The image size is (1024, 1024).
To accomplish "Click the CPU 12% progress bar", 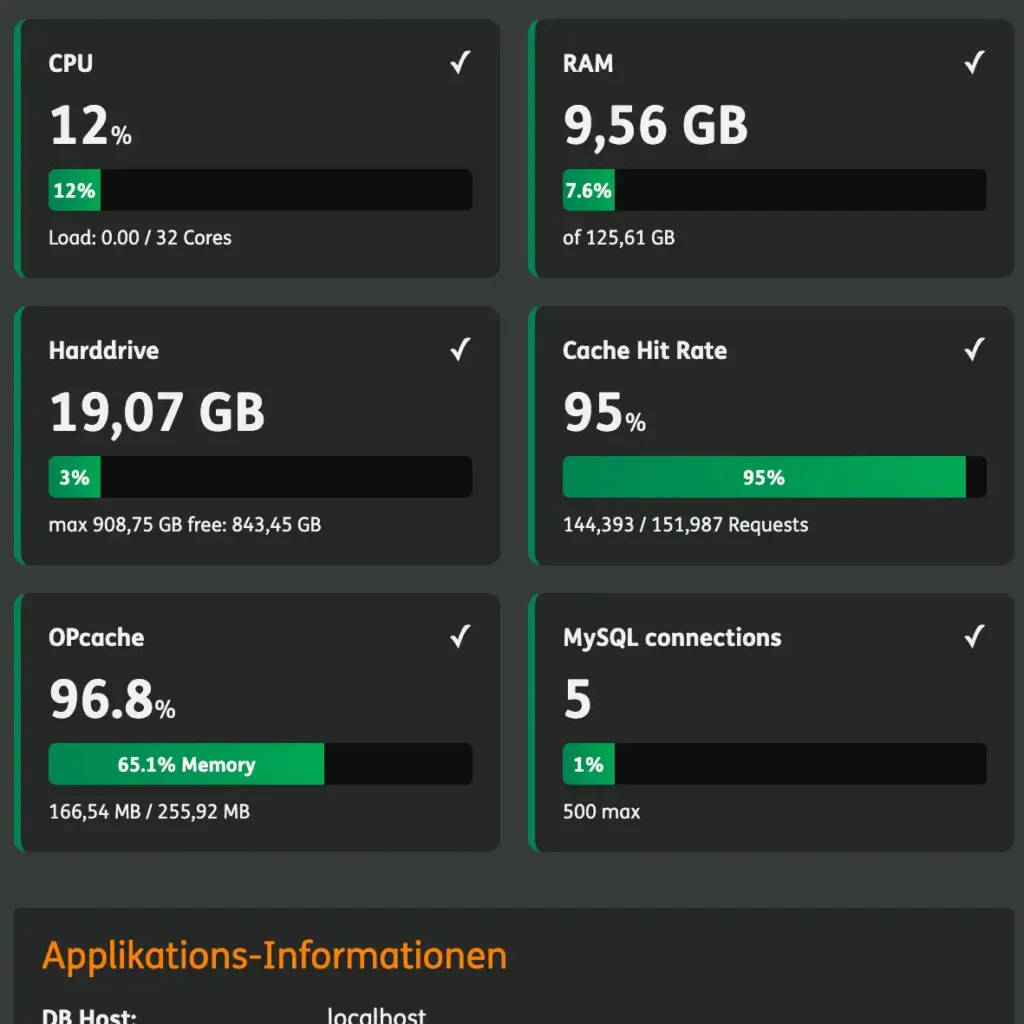I will (x=260, y=190).
